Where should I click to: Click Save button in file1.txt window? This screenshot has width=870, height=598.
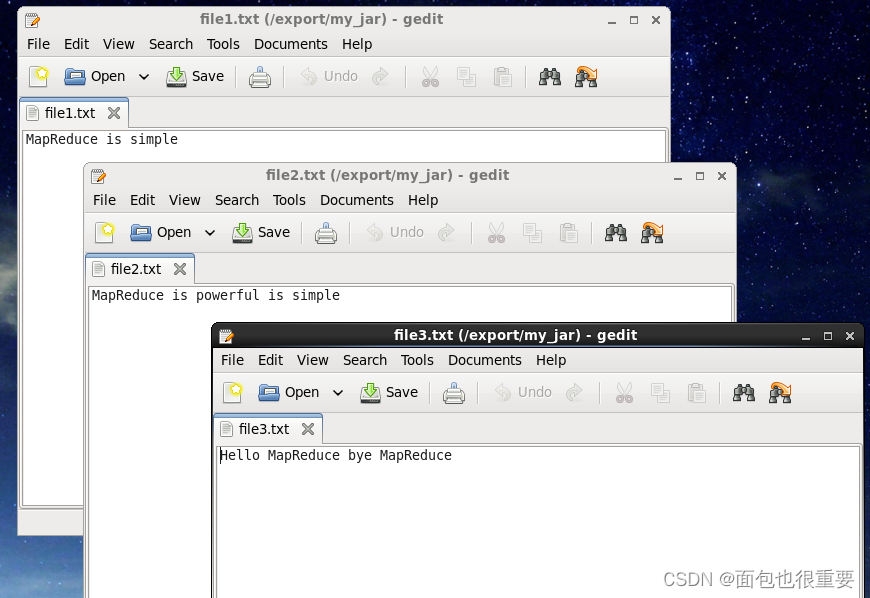point(195,77)
